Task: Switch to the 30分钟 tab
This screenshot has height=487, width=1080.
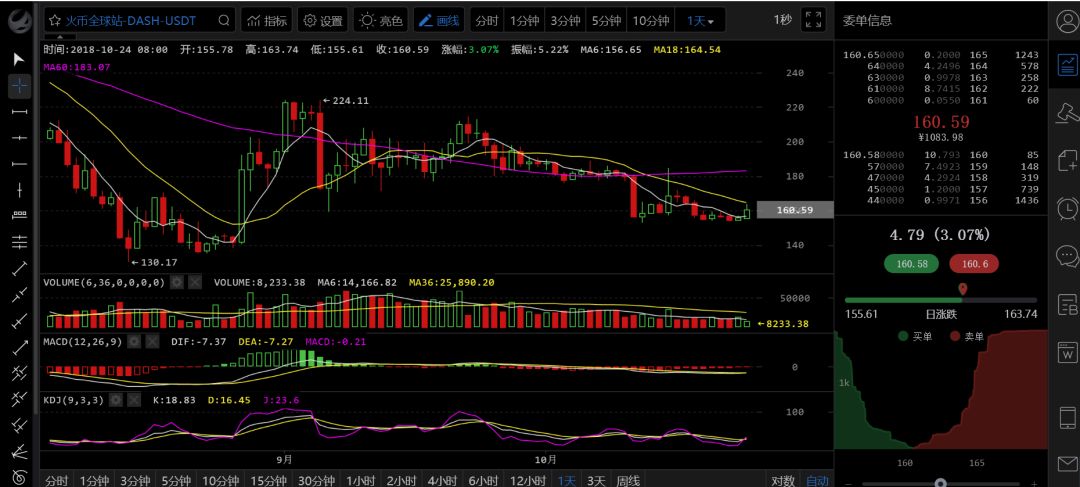Action: (315, 480)
